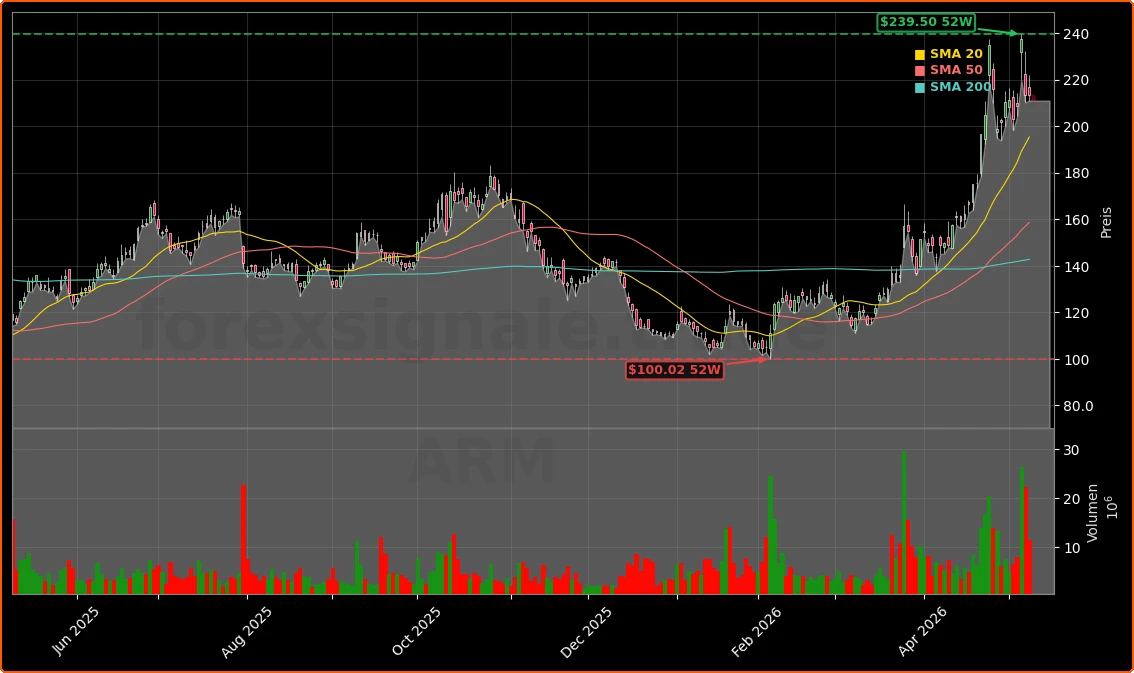Screen dimensions: 1134x673
Task: Select the SMA 50 legend entry
Action: coord(948,70)
